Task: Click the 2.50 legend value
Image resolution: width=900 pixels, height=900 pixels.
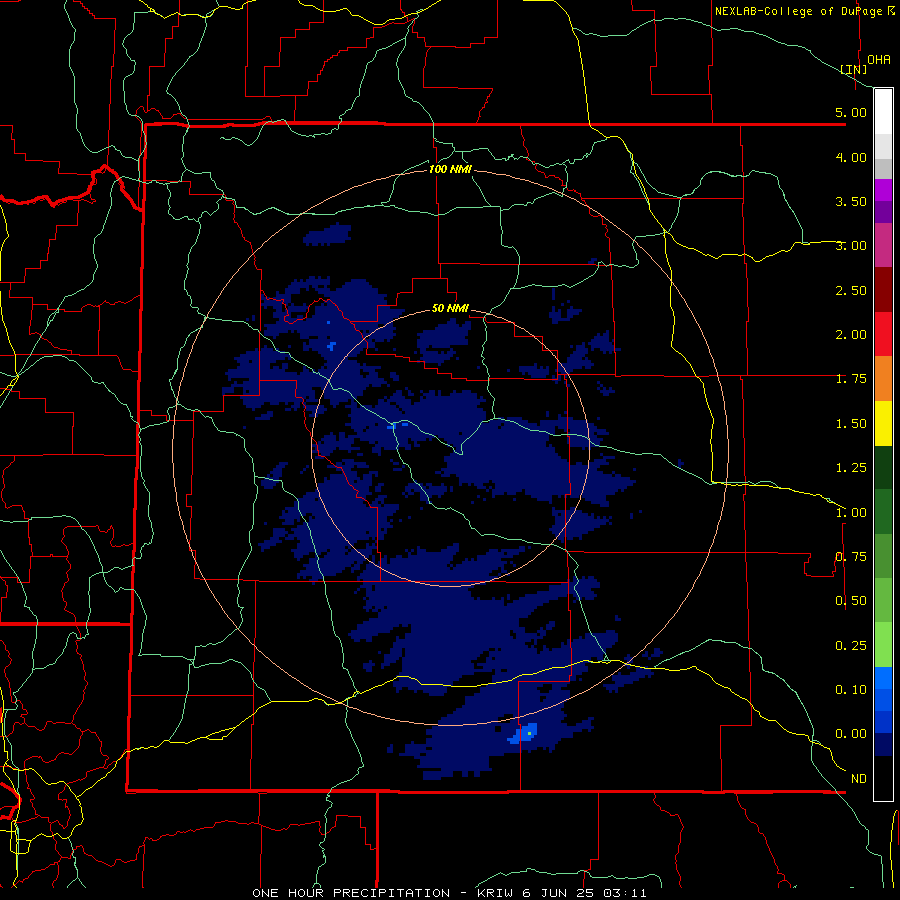Action: (851, 290)
